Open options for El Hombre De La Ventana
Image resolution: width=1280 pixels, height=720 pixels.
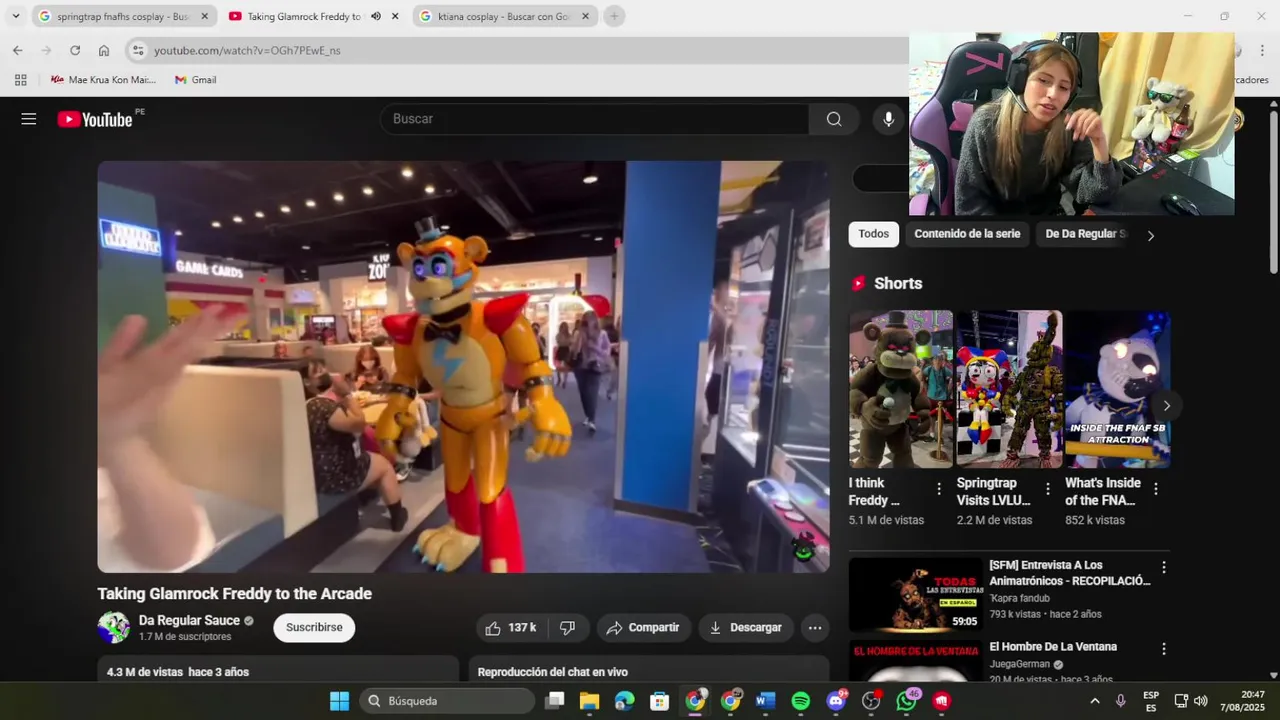[1163, 649]
